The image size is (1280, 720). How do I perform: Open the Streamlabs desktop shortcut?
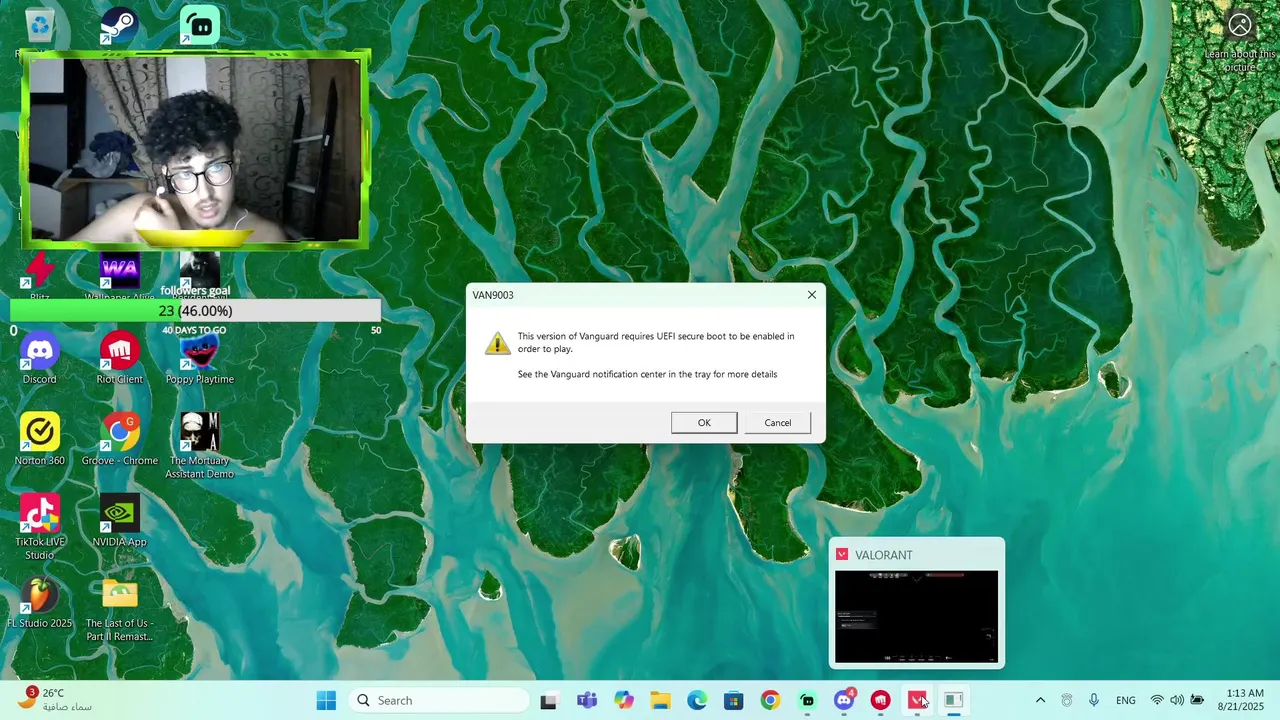tap(200, 26)
